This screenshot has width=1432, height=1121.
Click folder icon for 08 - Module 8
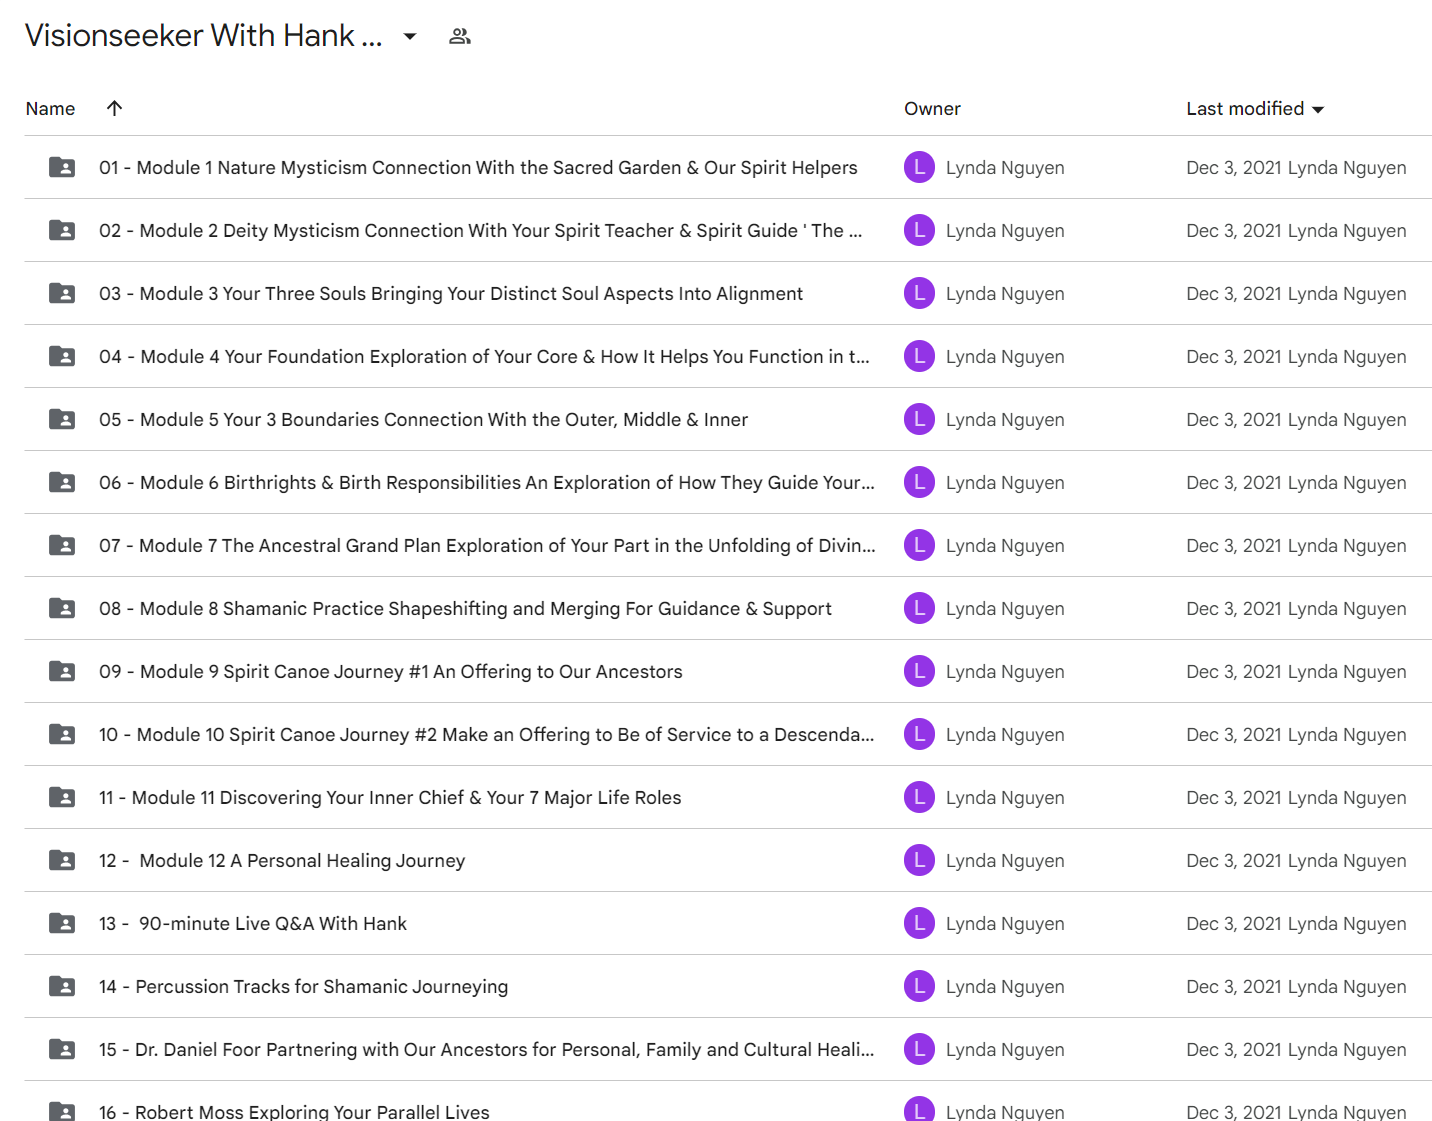pyautogui.click(x=62, y=608)
